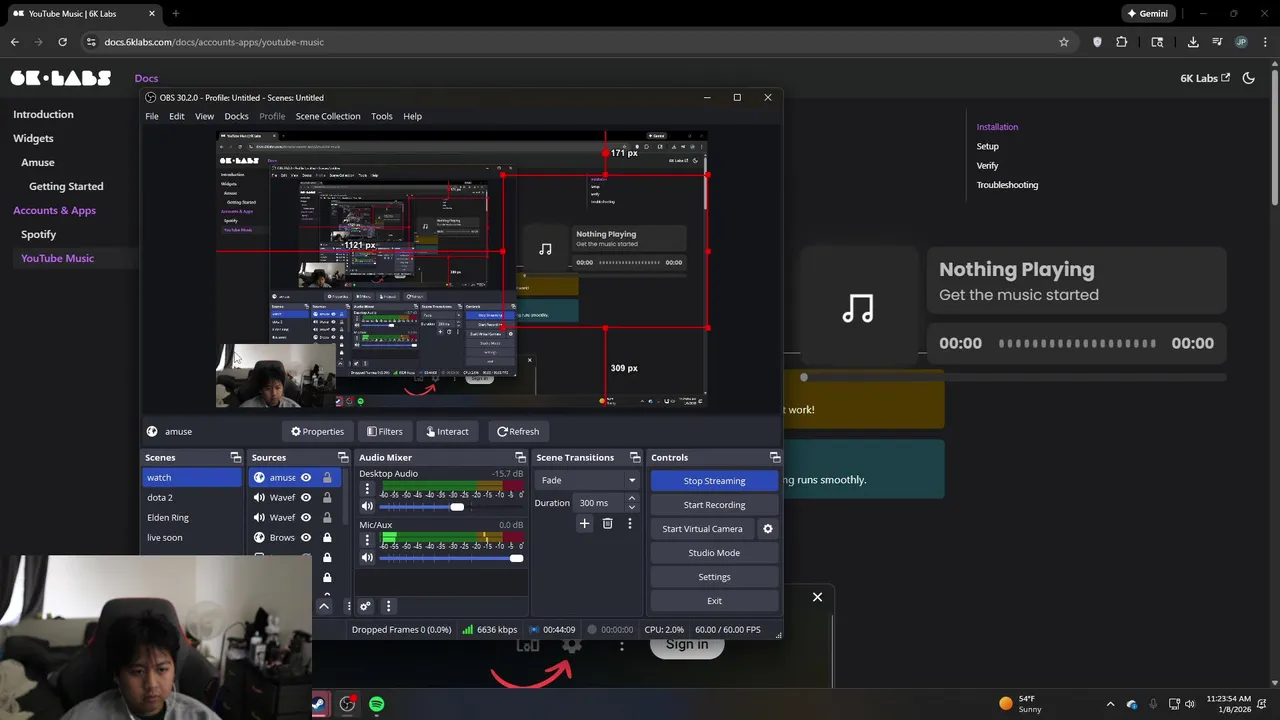This screenshot has height=720, width=1280.
Task: Show hidden system tray icons
Action: 1110,704
